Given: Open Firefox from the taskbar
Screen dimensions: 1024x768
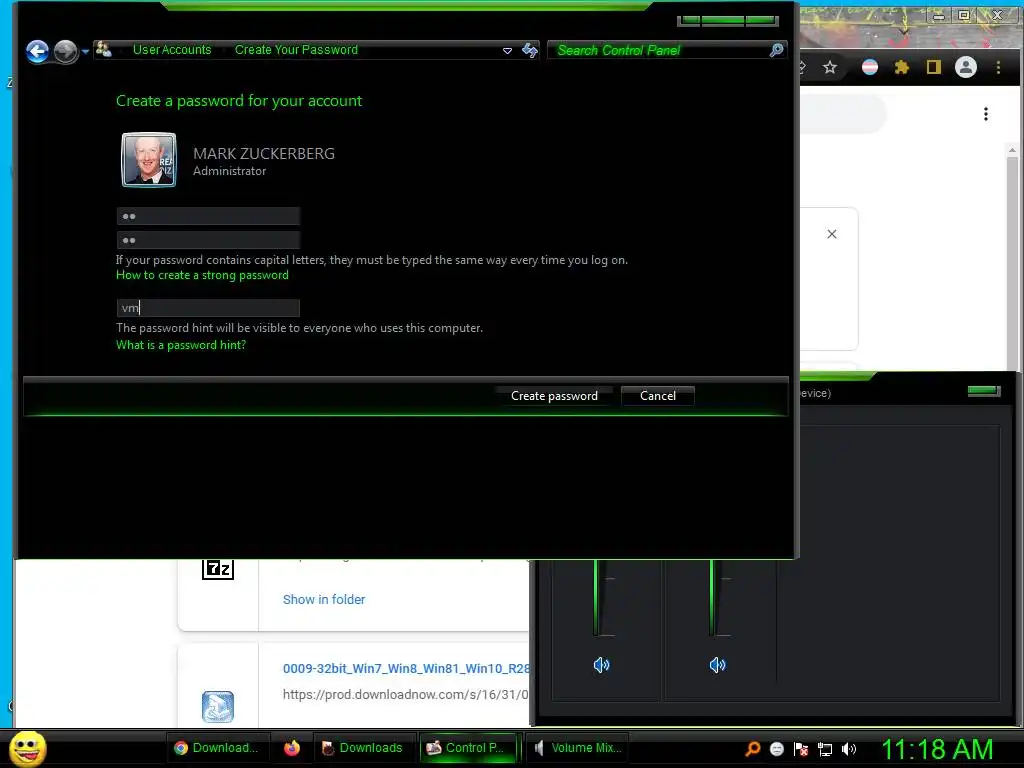Looking at the screenshot, I should (291, 748).
